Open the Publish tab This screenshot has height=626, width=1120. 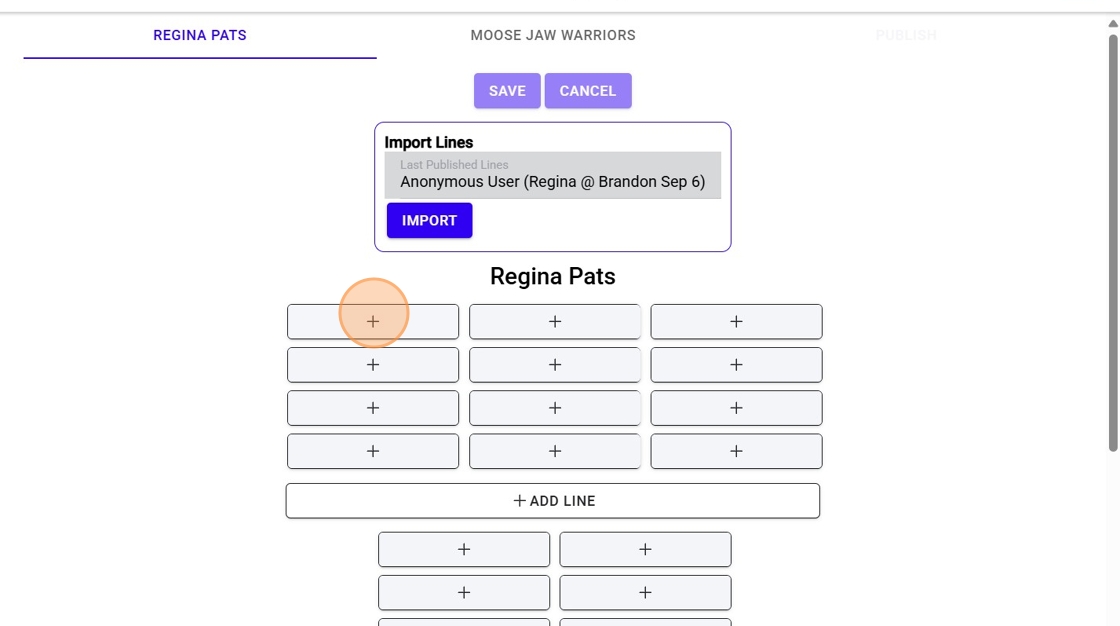[906, 36]
